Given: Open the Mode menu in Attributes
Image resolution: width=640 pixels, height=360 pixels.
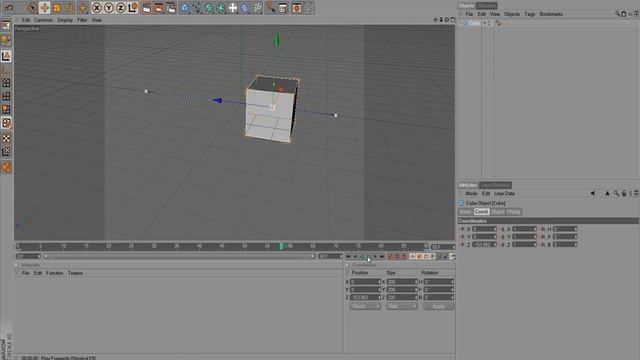Looking at the screenshot, I should (471, 193).
